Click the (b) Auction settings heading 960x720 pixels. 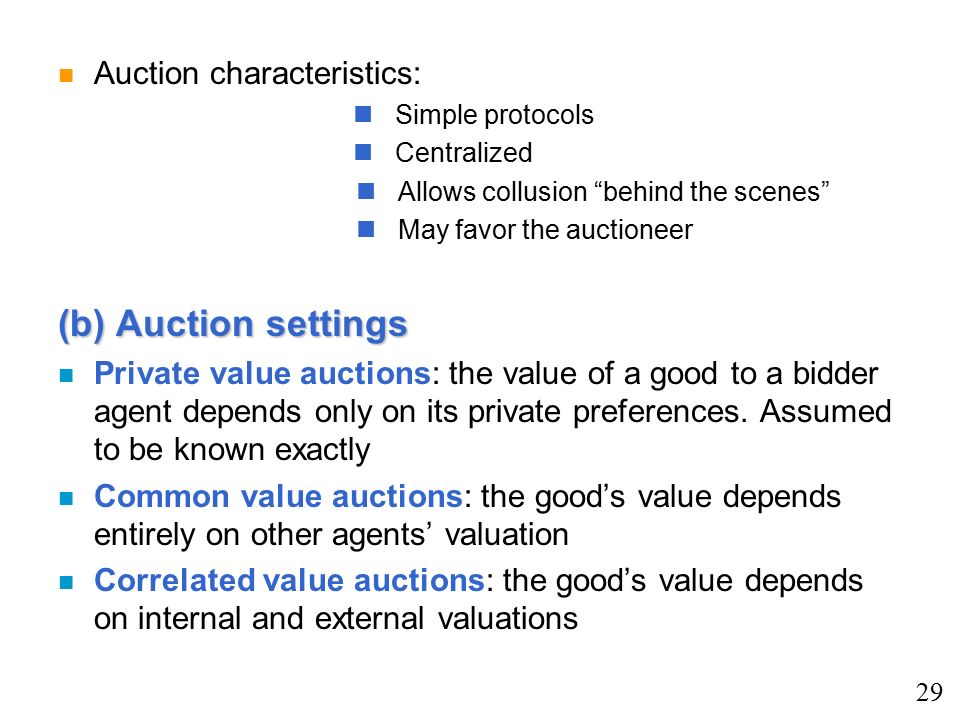click(233, 324)
